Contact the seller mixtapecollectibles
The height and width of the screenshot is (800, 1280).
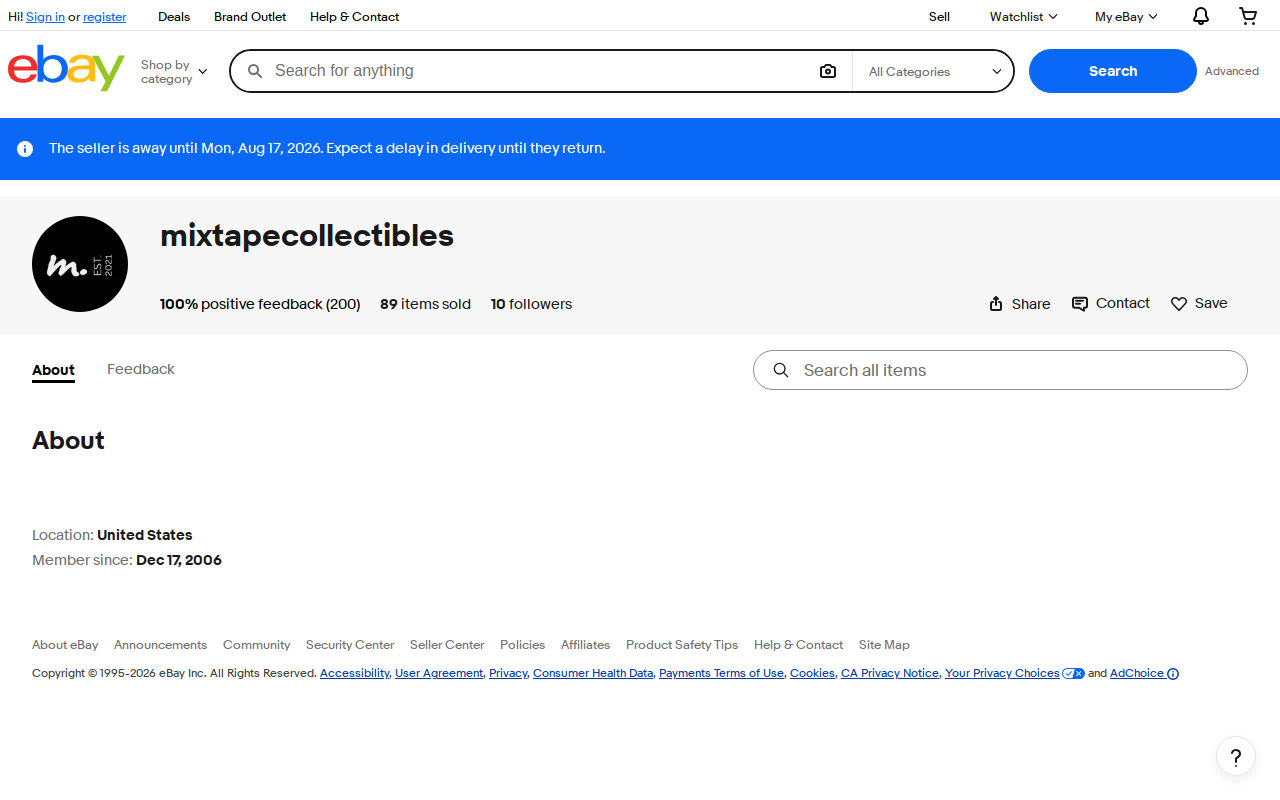(x=1111, y=304)
